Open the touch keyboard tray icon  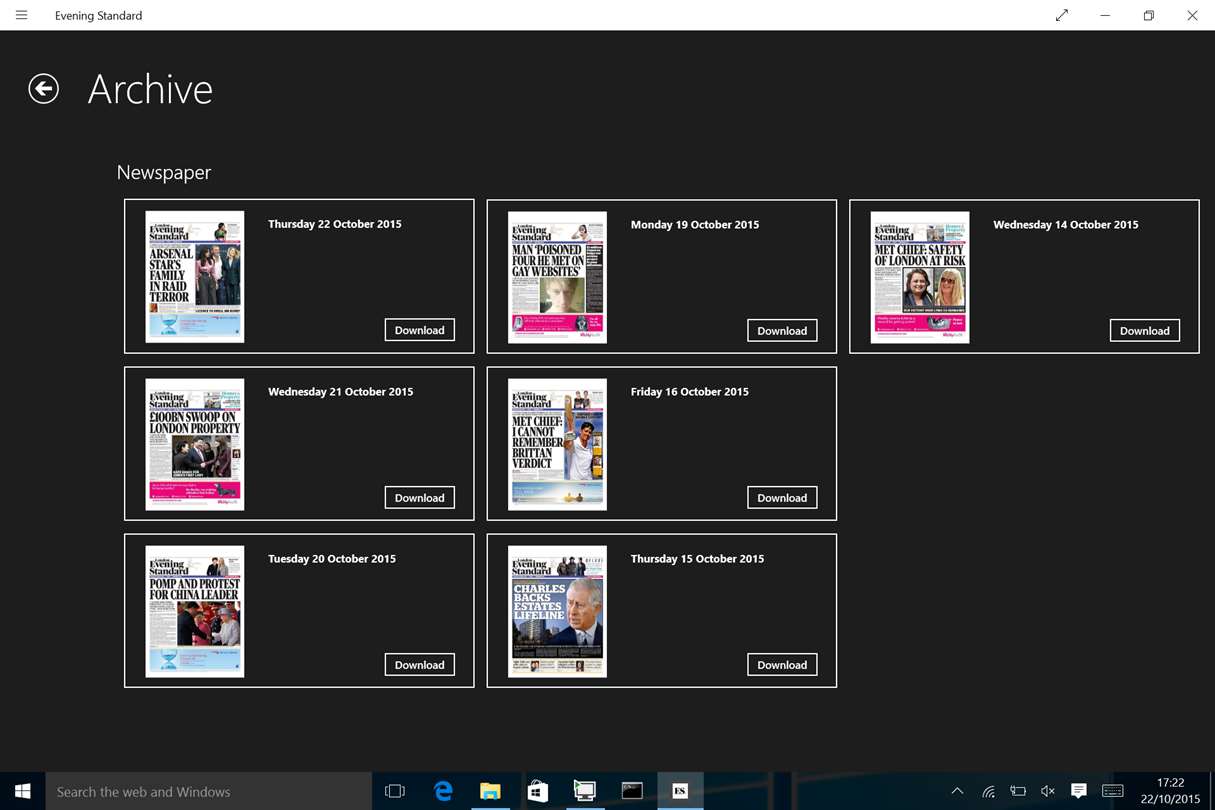click(1112, 791)
